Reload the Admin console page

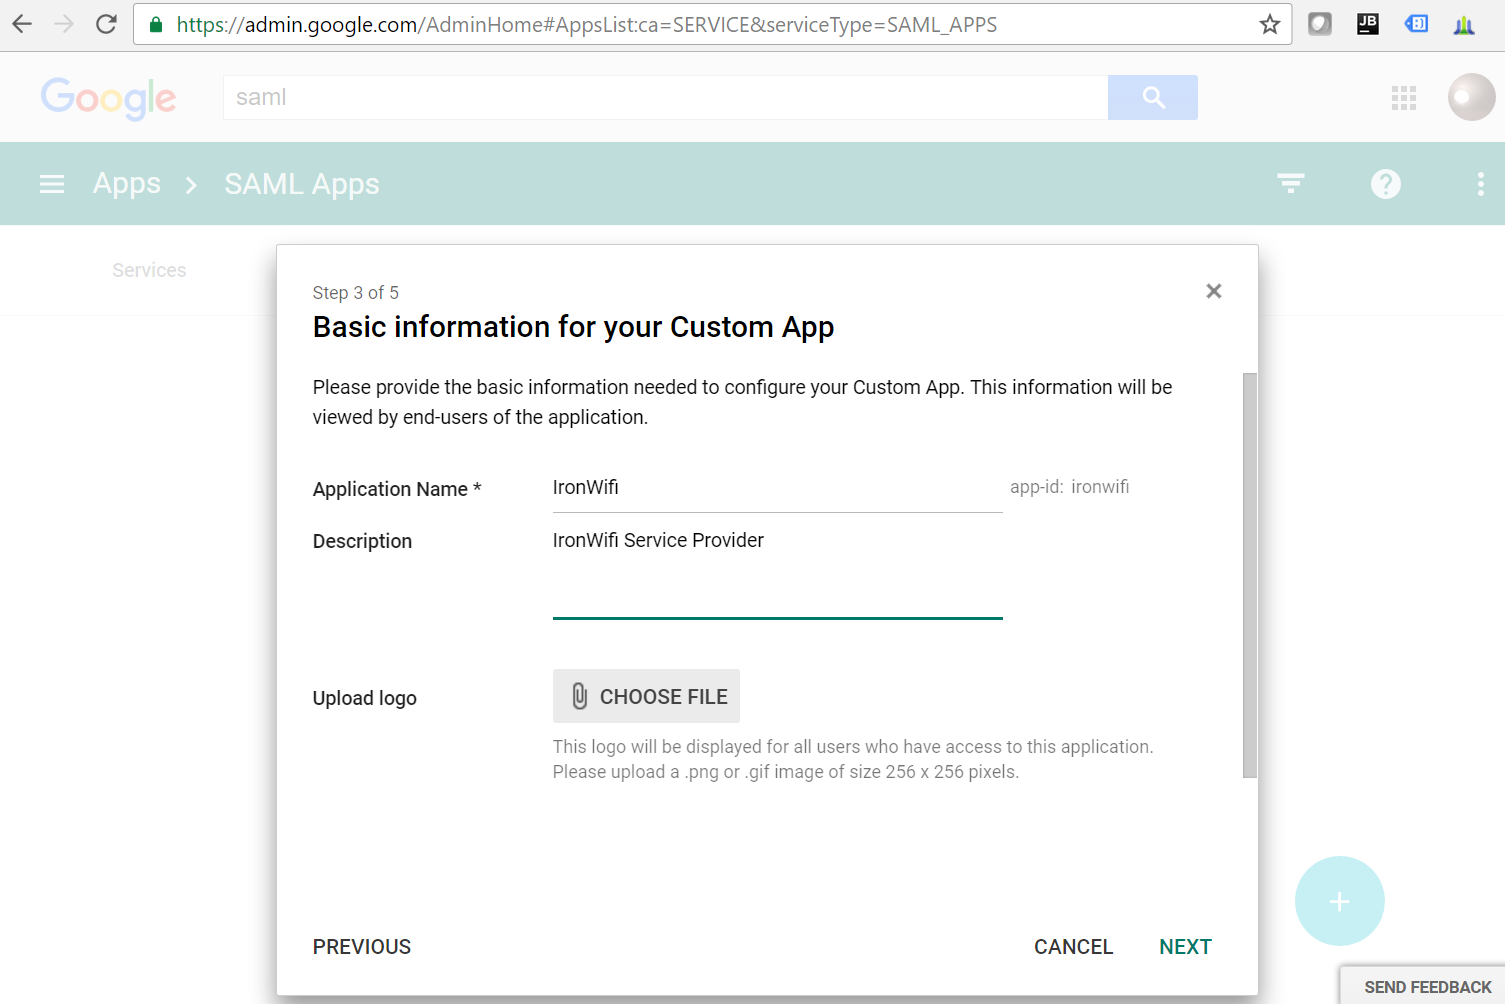coord(106,23)
